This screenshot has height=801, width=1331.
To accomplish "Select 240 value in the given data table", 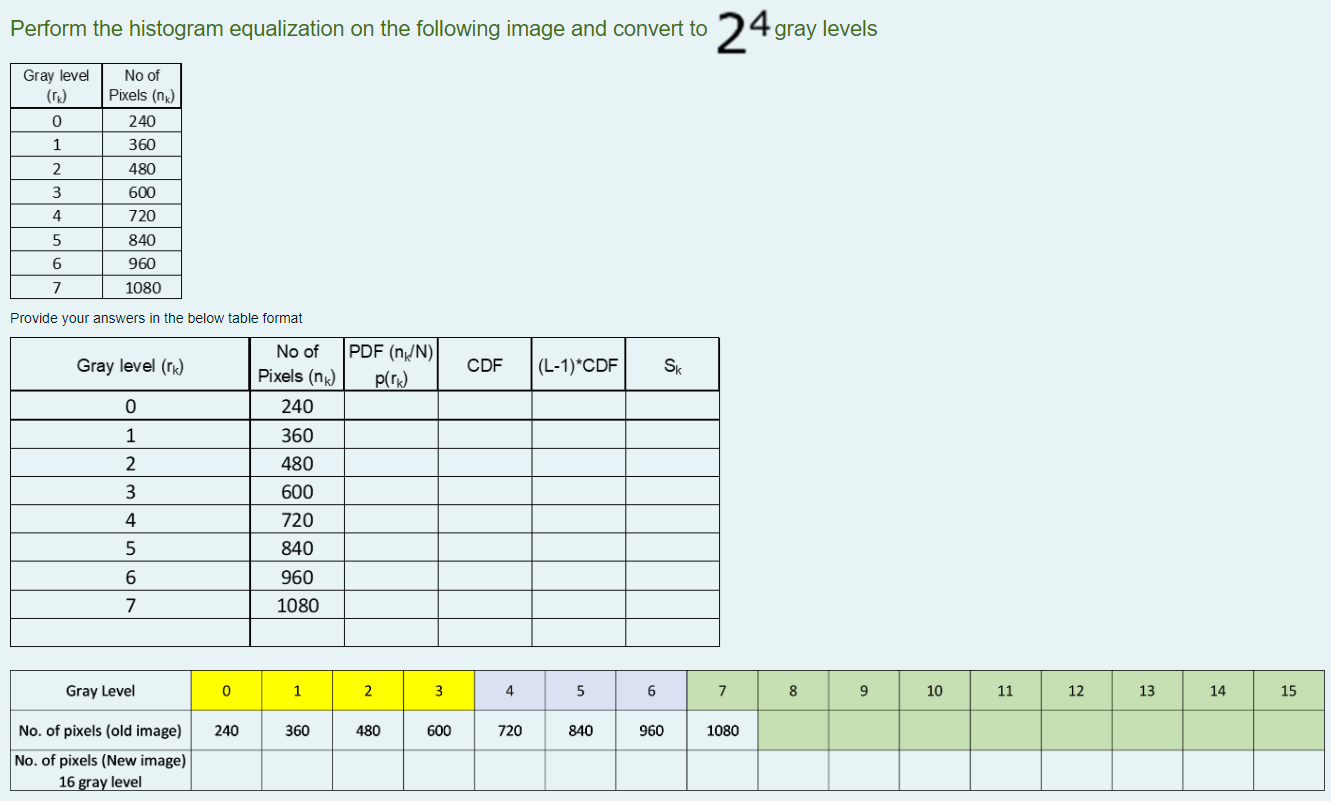I will (x=142, y=121).
